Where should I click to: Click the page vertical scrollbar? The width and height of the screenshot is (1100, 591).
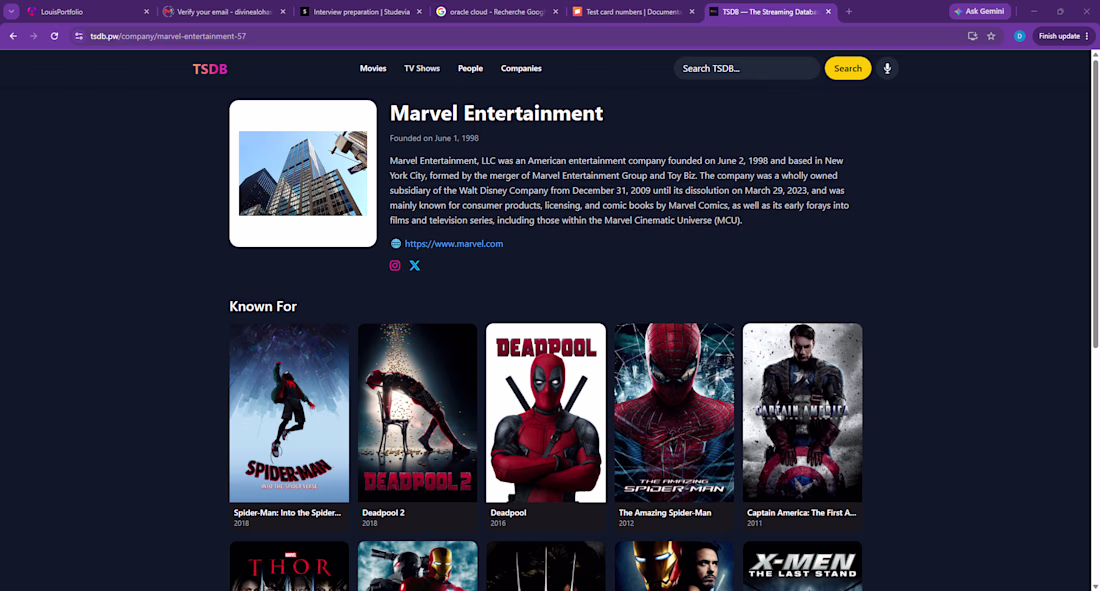point(1095,206)
